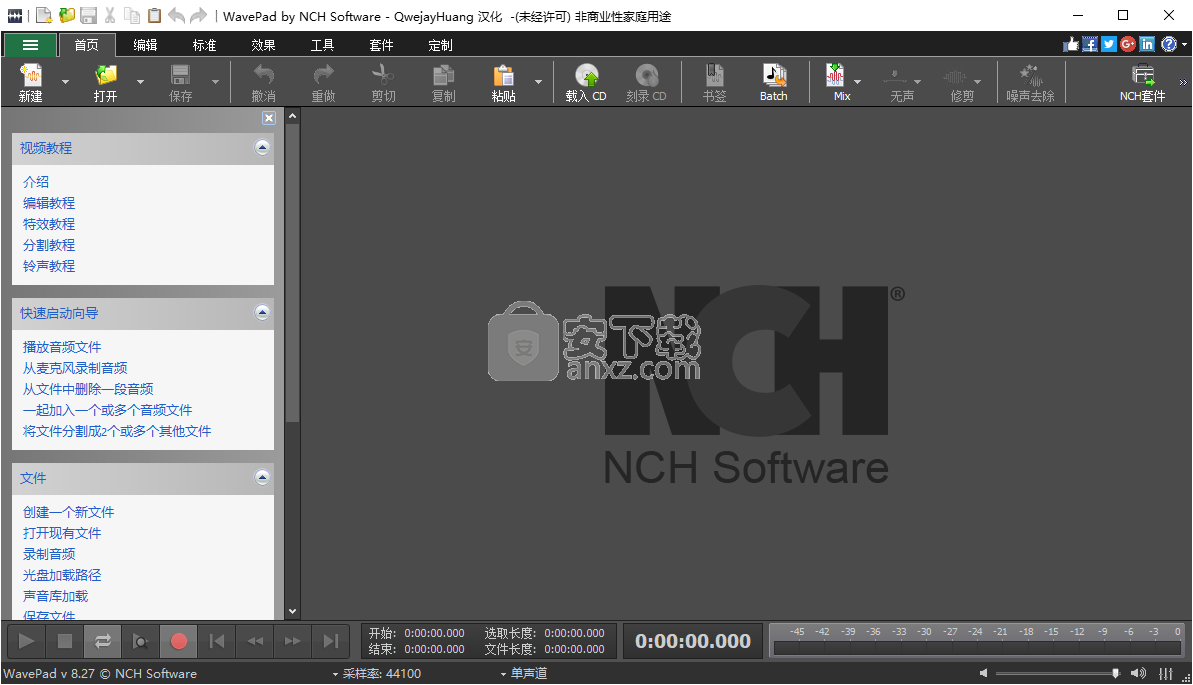Open the NCH Suite (NCH套件) icon

pos(1142,76)
